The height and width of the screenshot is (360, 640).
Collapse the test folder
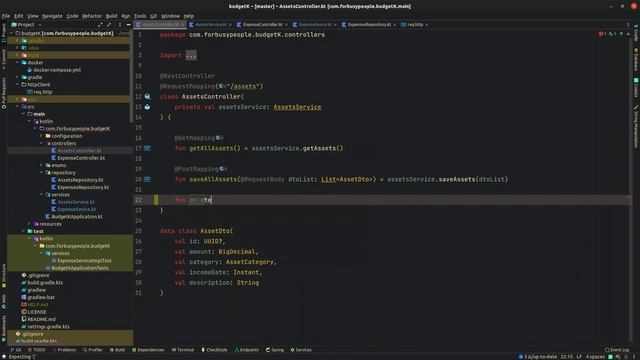coord(24,231)
